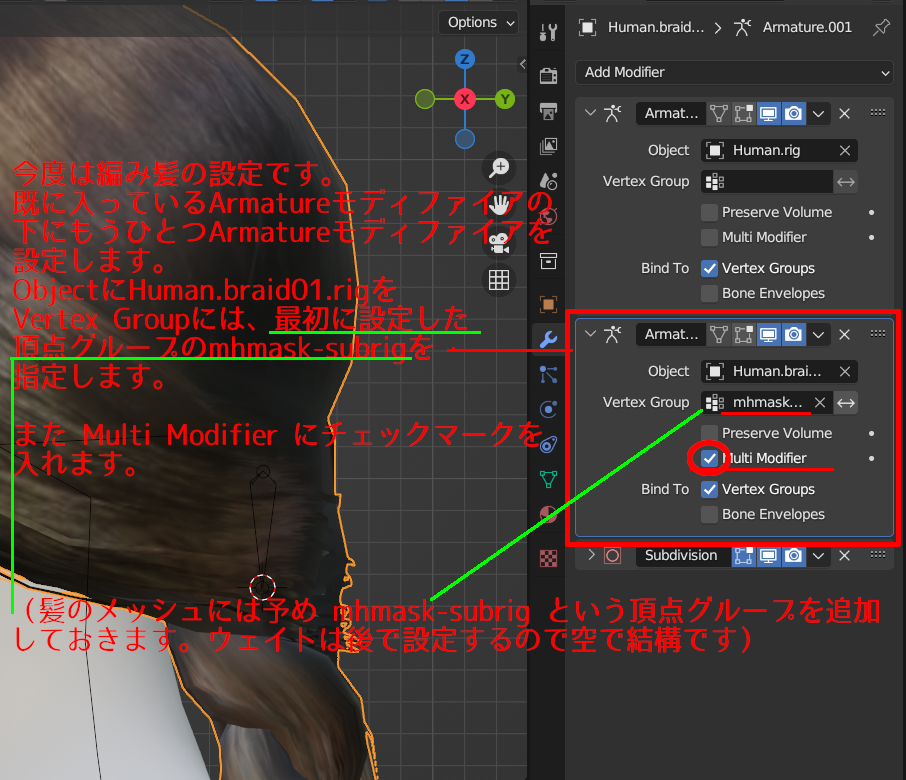Click the walk navigation hand icon in the viewport

pyautogui.click(x=500, y=204)
